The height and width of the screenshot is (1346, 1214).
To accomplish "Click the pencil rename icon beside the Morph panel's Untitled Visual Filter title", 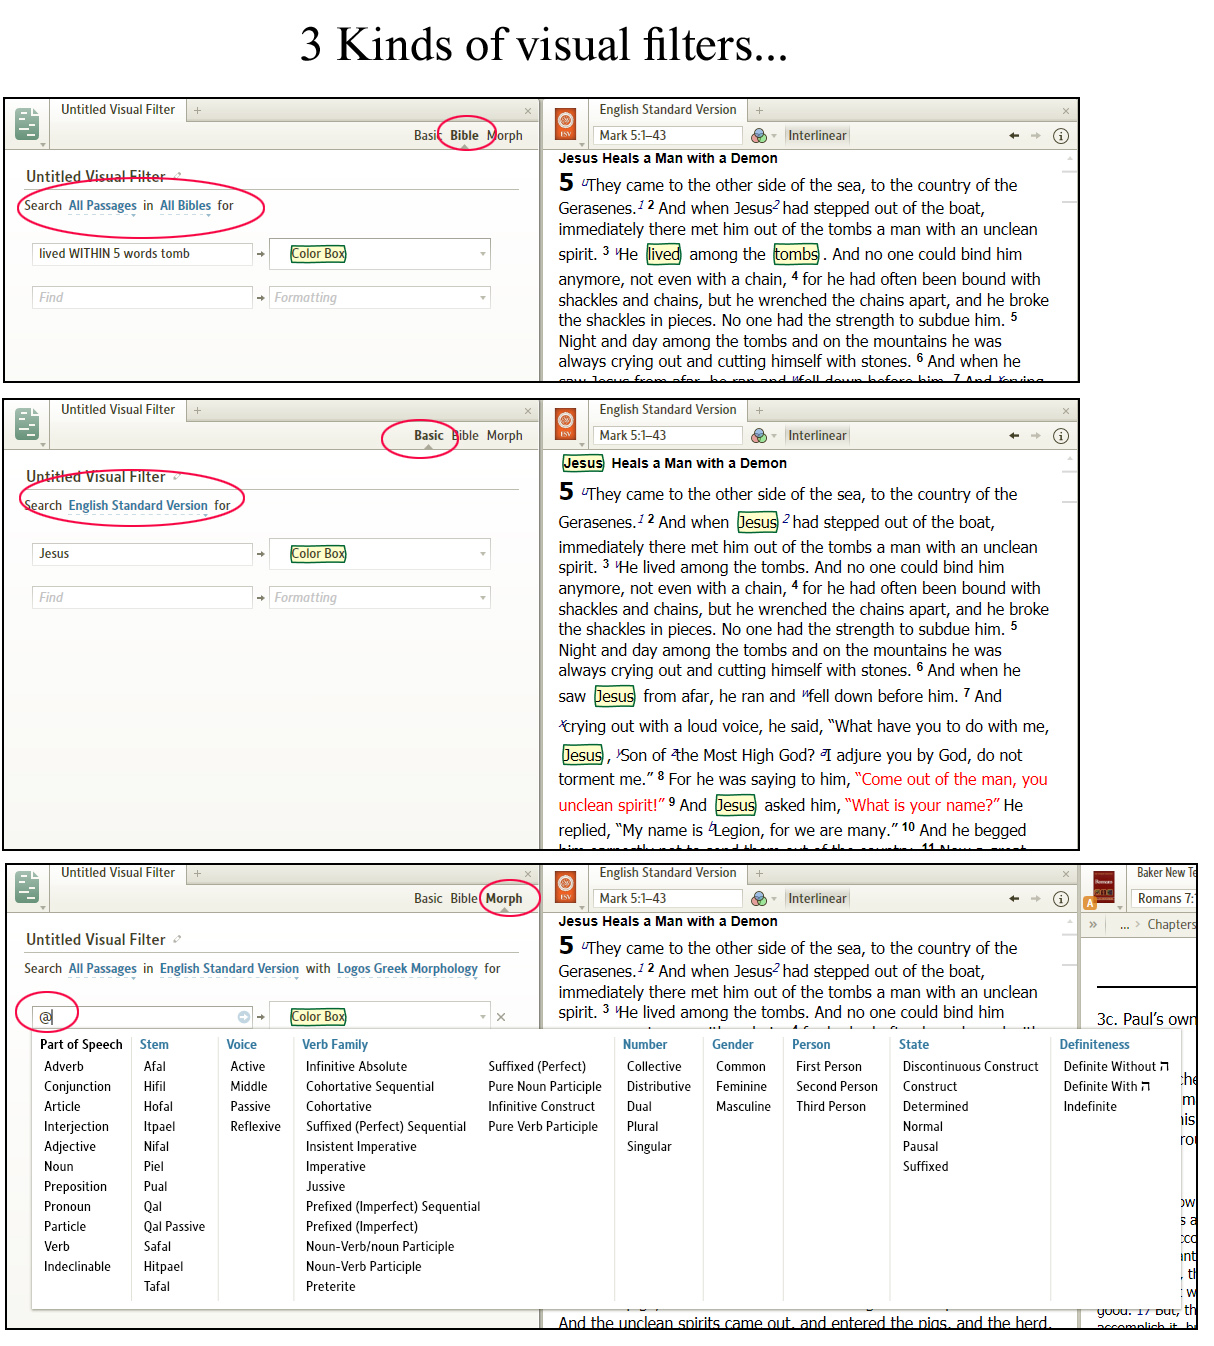I will tap(177, 939).
